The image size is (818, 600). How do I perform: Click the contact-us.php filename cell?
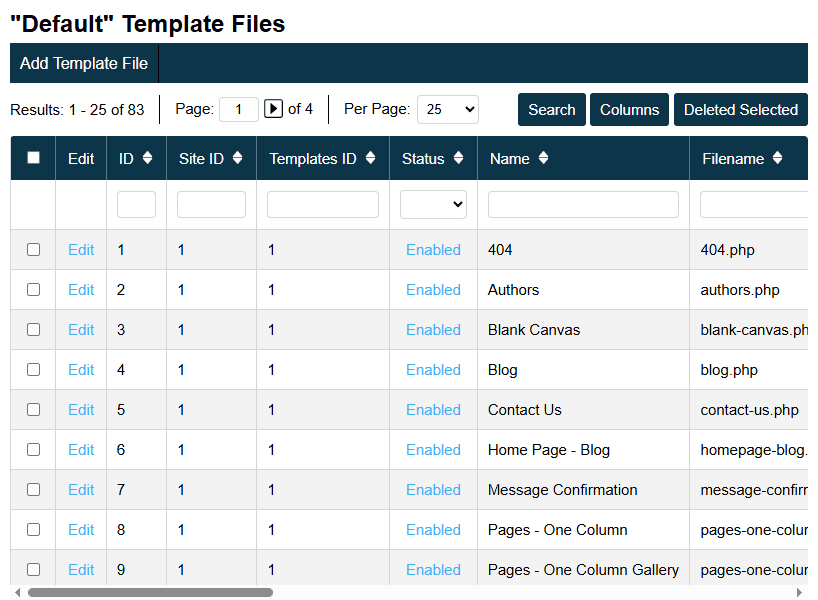[749, 410]
